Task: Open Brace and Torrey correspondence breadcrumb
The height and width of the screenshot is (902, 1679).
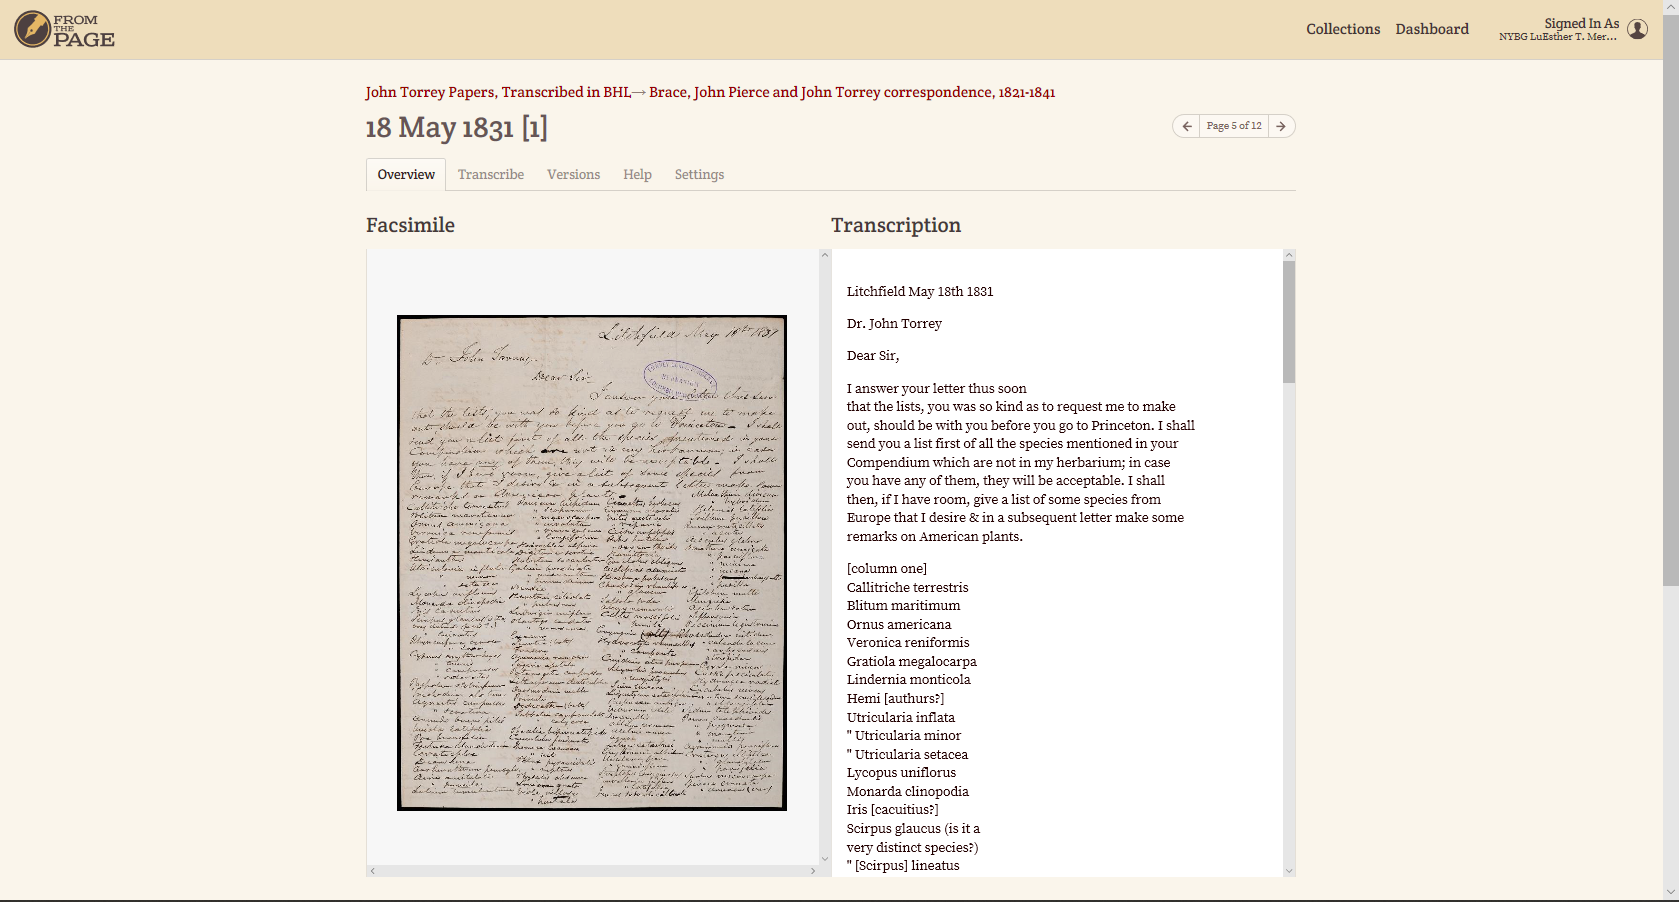Action: (851, 92)
